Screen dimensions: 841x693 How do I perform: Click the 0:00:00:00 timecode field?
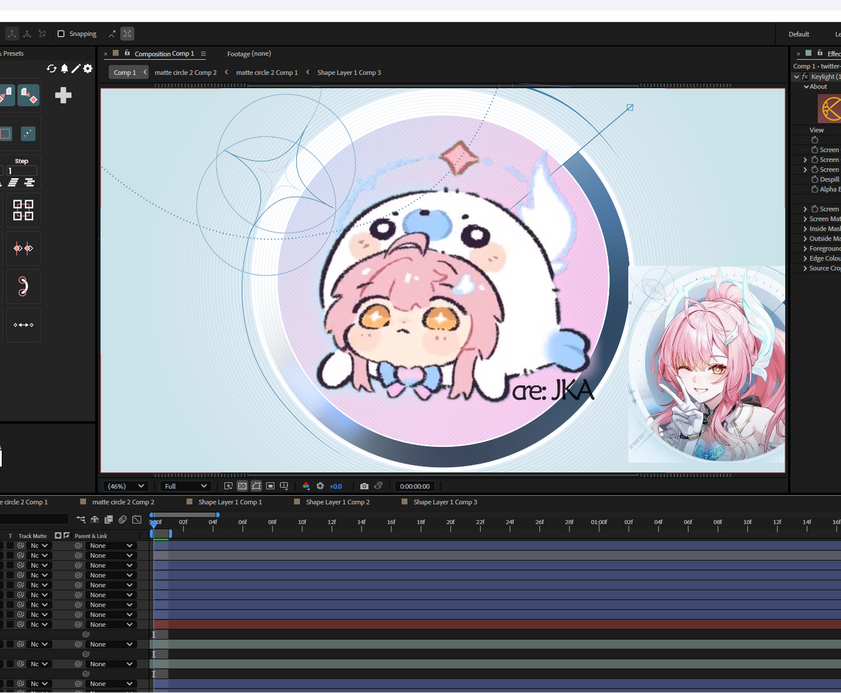(x=415, y=486)
